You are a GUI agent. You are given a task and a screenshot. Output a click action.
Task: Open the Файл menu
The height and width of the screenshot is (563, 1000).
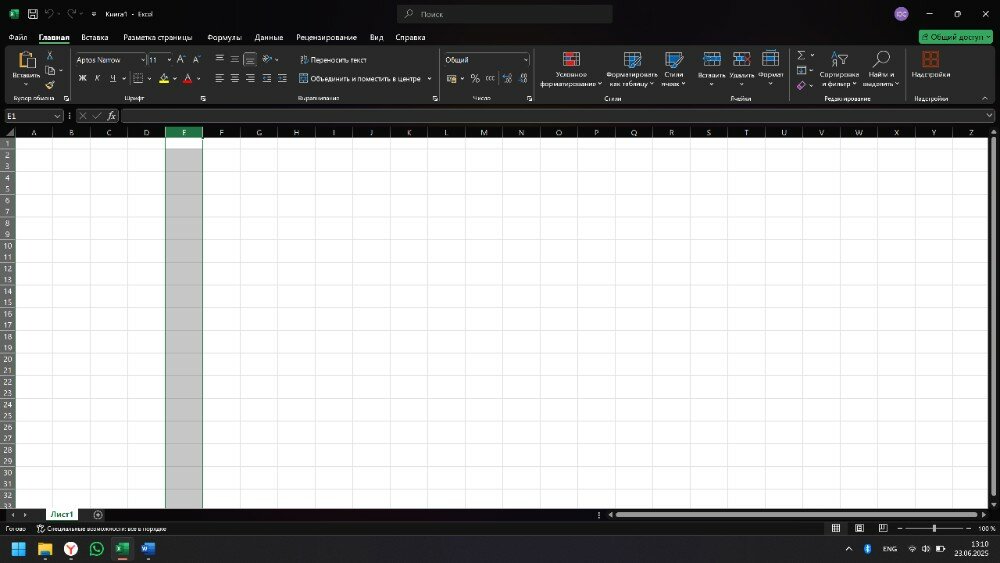[18, 37]
